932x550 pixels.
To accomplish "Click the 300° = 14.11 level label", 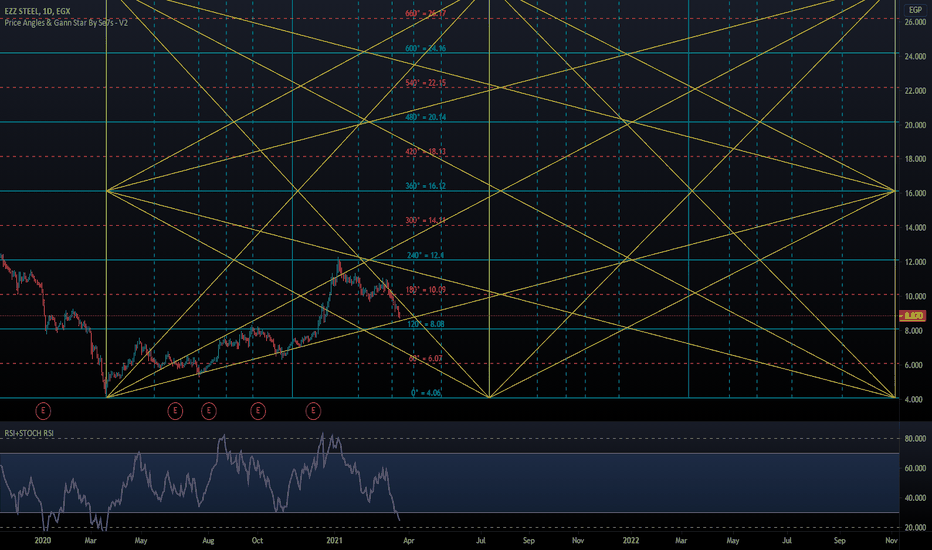I will click(x=426, y=221).
